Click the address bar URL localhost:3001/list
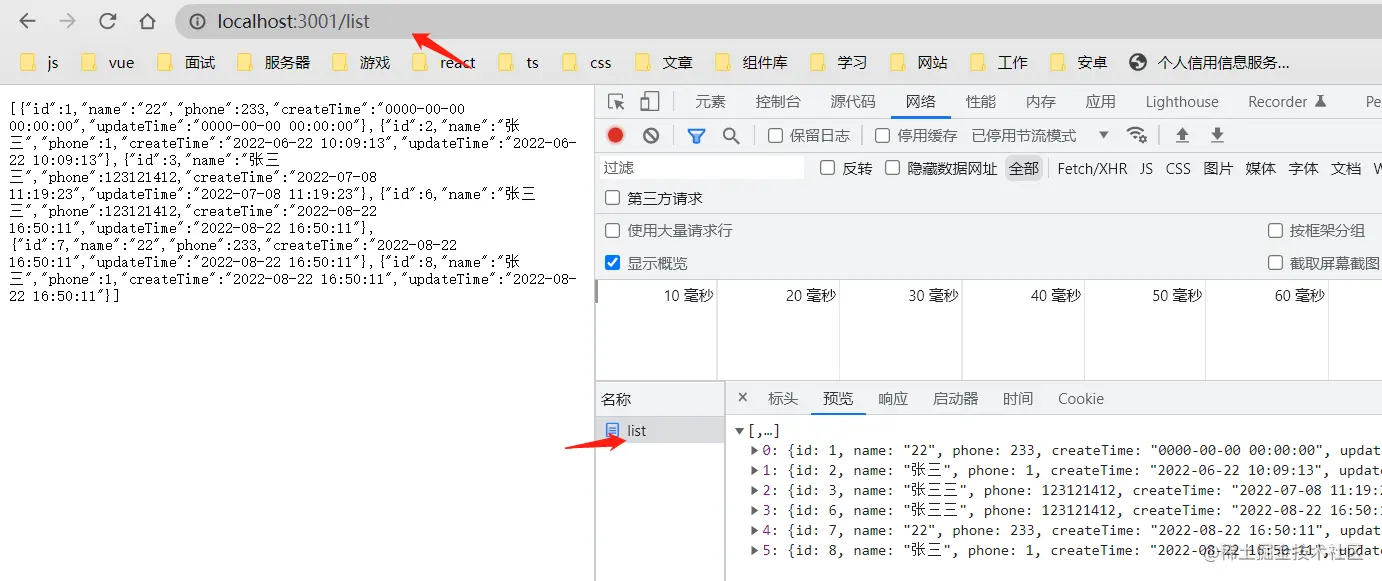 point(293,21)
